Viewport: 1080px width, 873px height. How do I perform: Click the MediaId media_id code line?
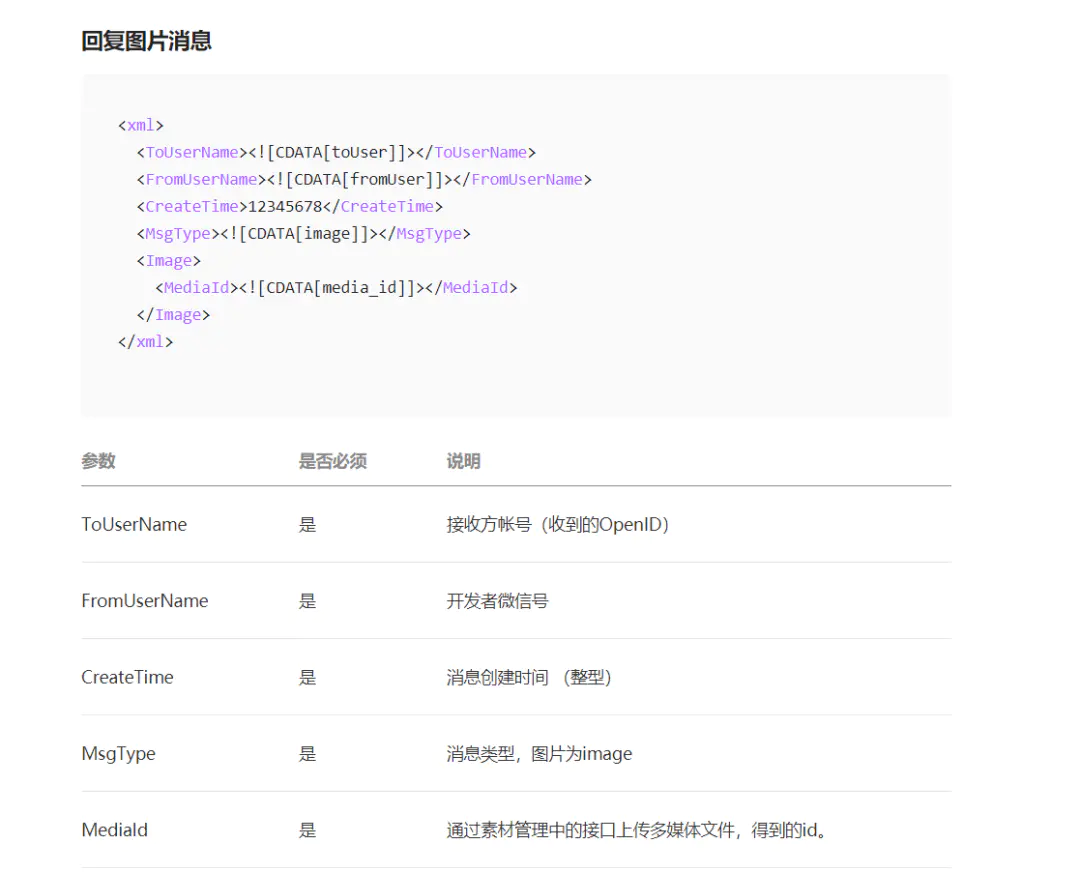click(336, 288)
